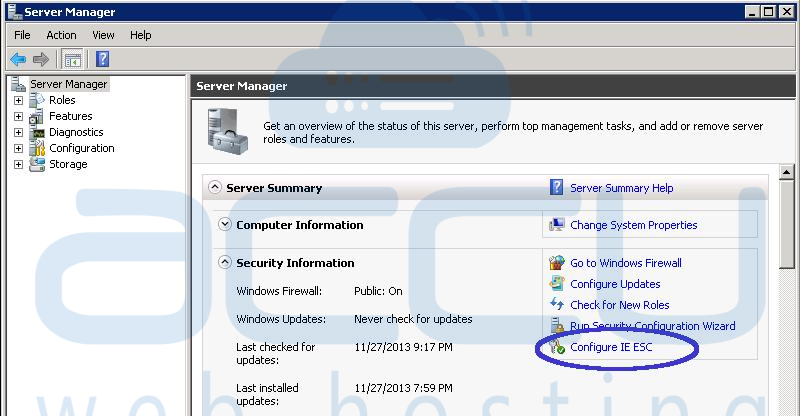Click the 'Public: On' firewall status
This screenshot has width=800, height=416.
pyautogui.click(x=378, y=291)
